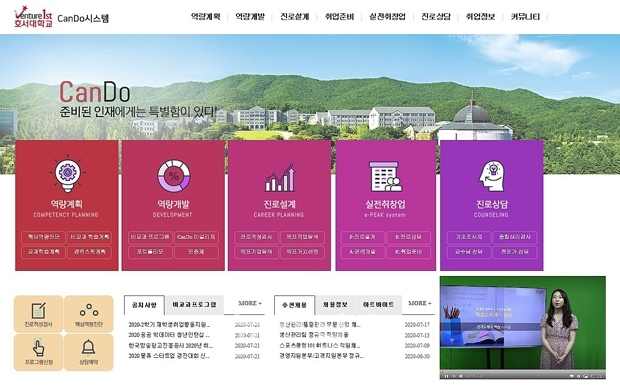Open the 실전취창업 top menu
The image size is (620, 389).
388,17
